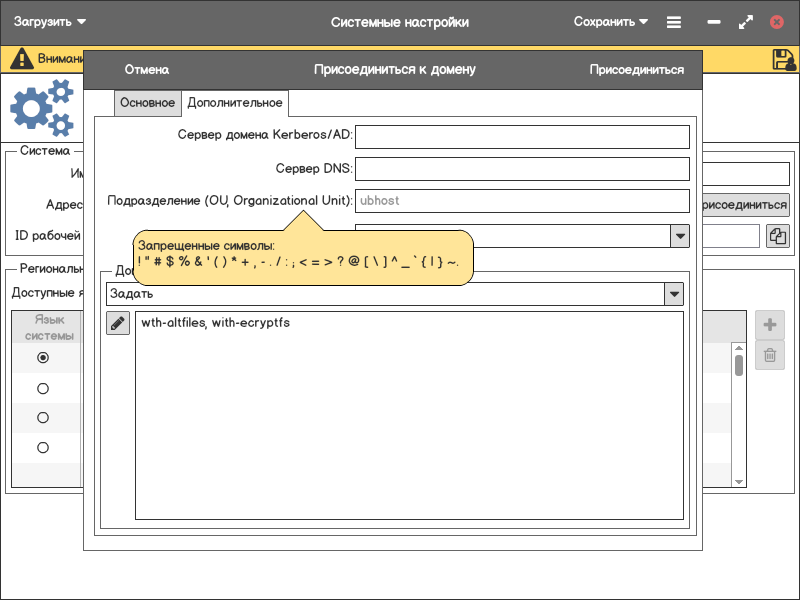800x600 pixels.
Task: Select the last system language radio button
Action: [x=43, y=447]
